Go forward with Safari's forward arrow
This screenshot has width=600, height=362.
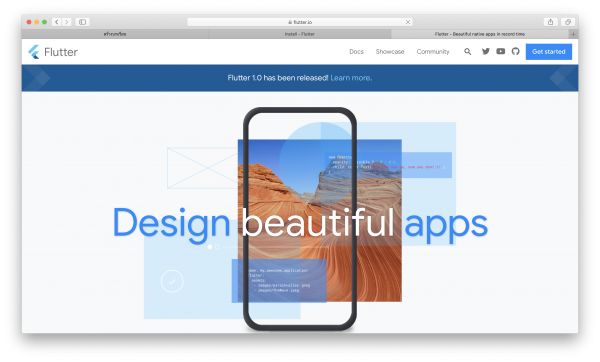click(x=67, y=22)
